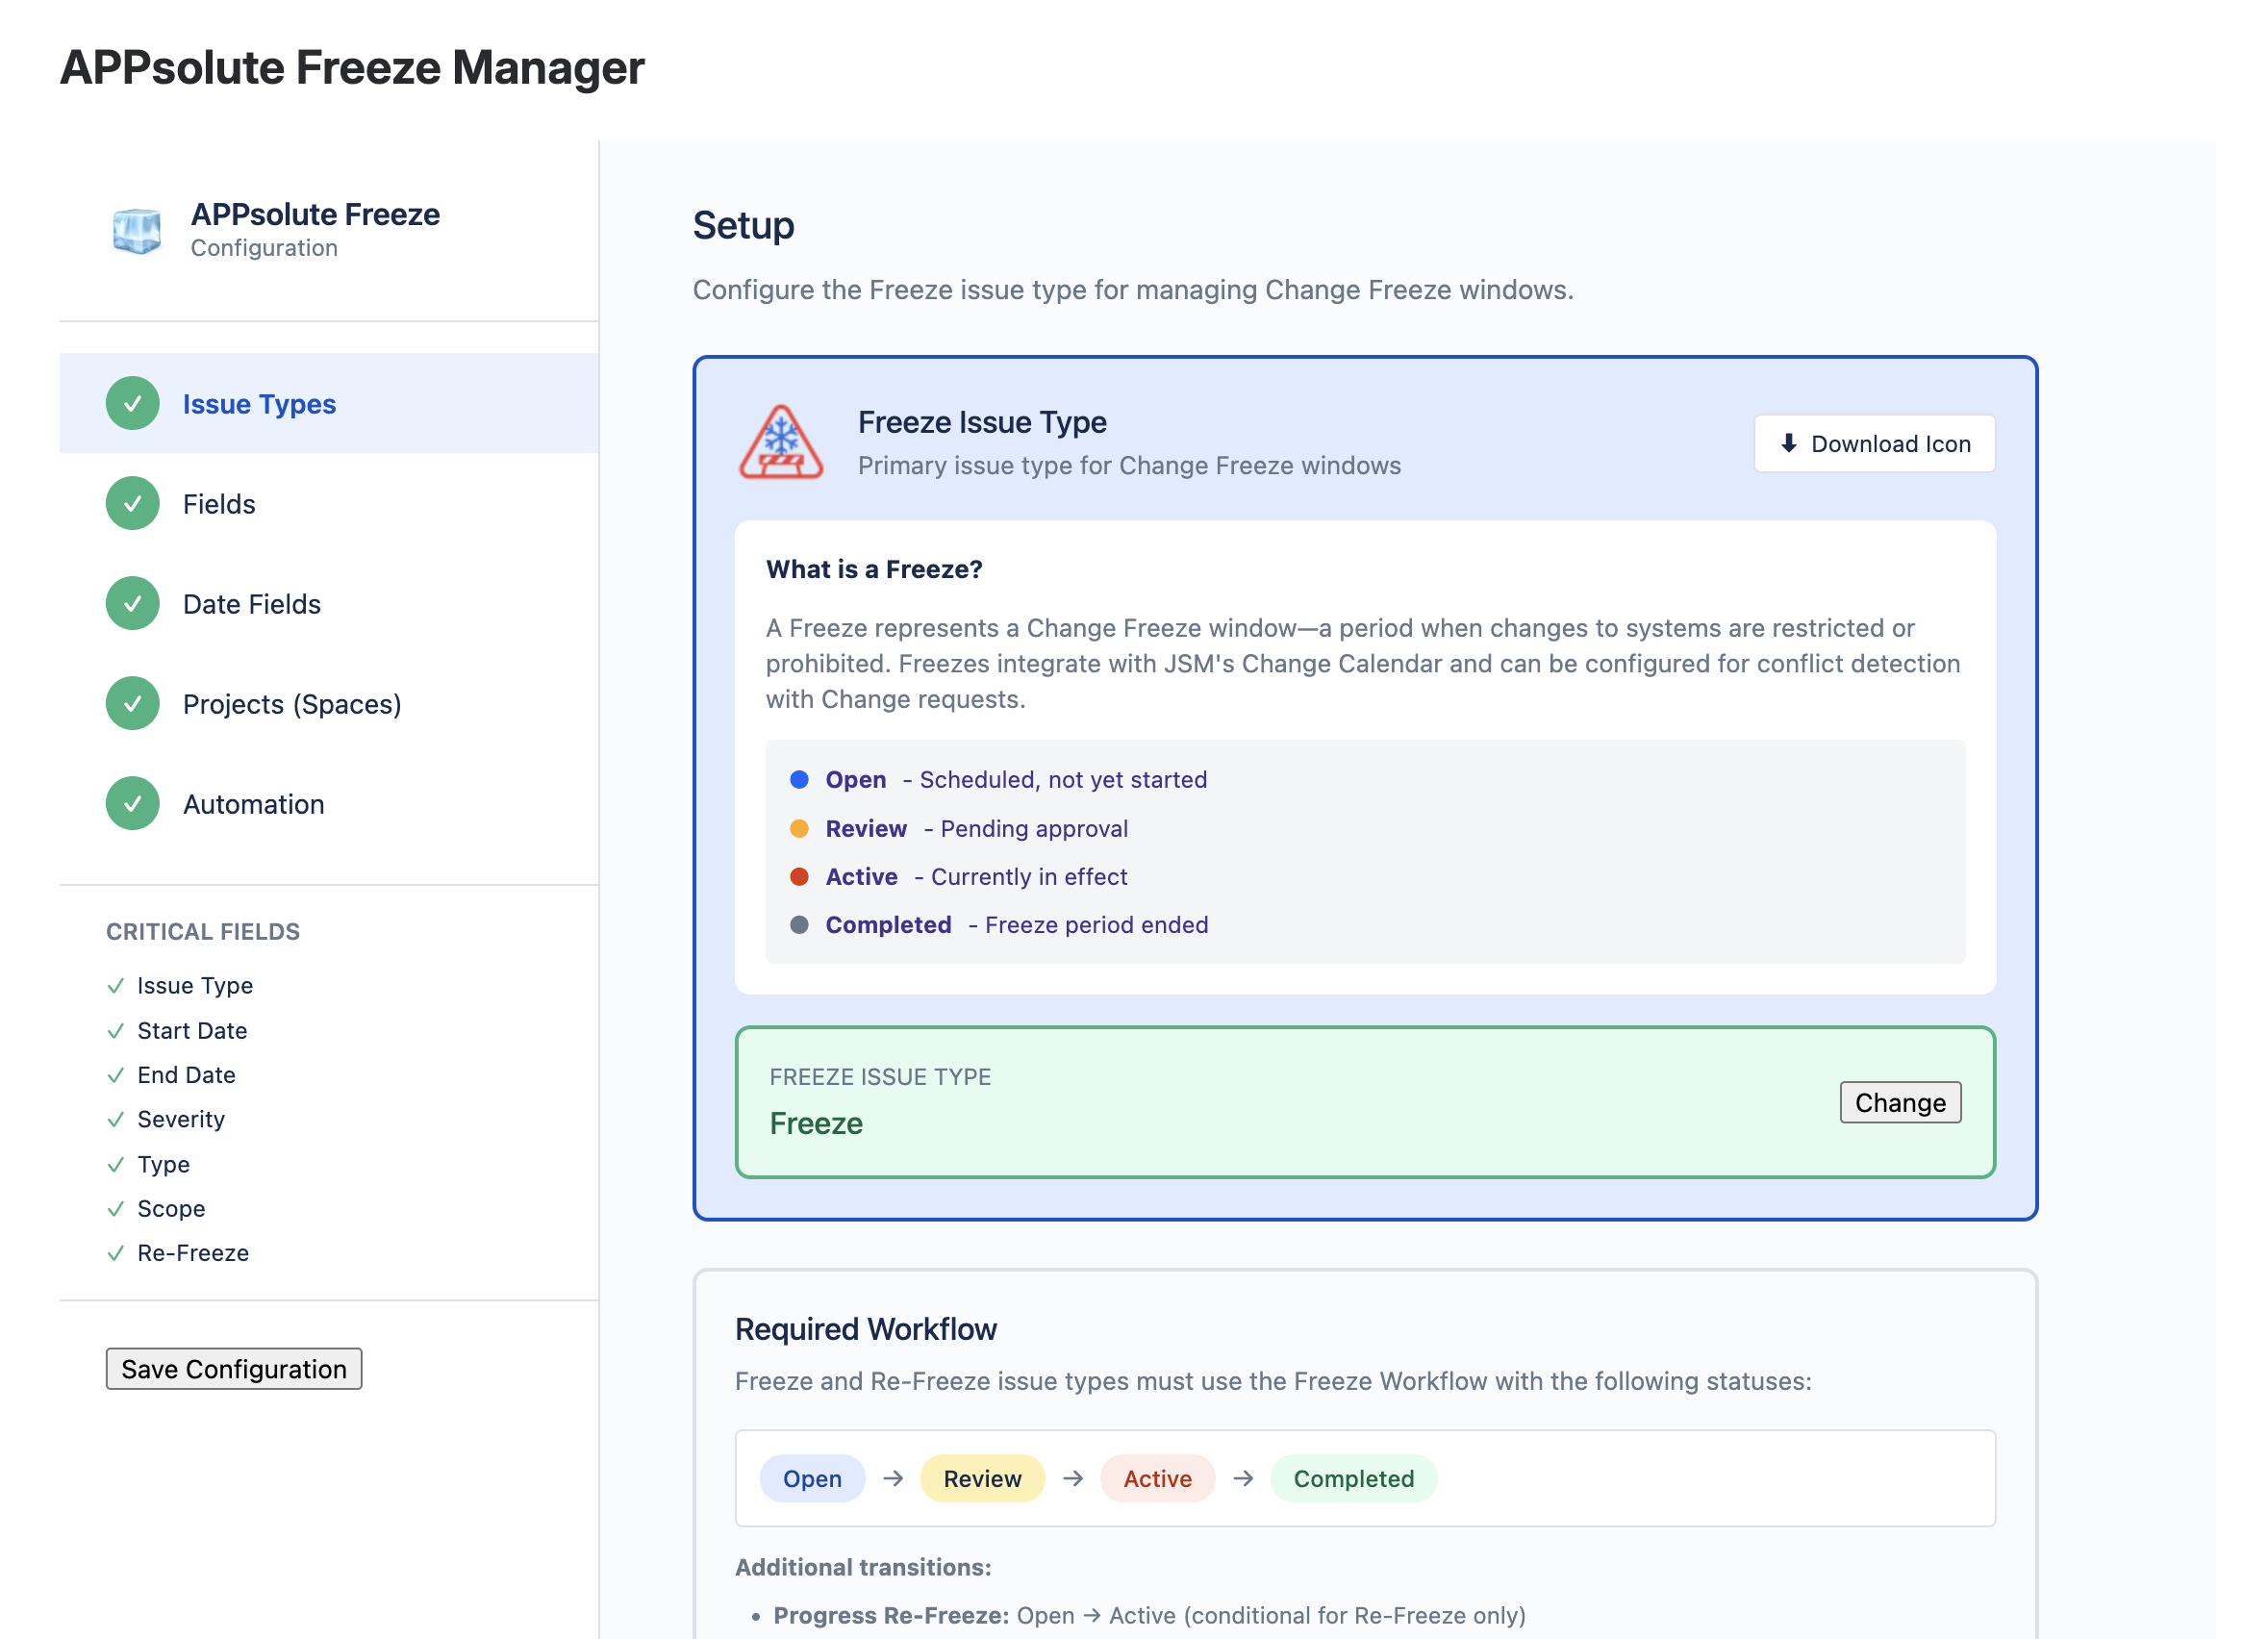The width and height of the screenshot is (2268, 1639).
Task: Click the Freeze issue type warning icon
Action: click(781, 443)
